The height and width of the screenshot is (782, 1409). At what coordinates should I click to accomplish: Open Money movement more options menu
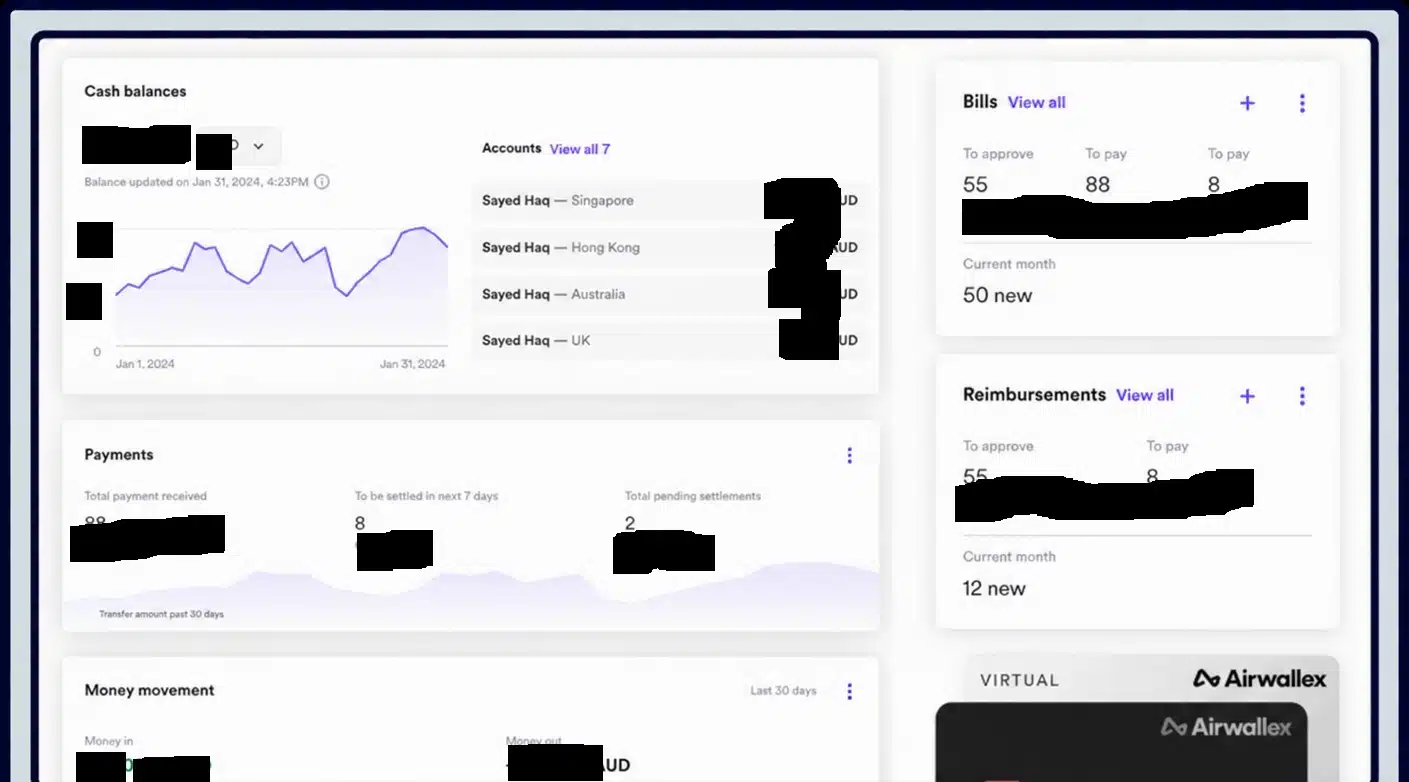tap(849, 691)
